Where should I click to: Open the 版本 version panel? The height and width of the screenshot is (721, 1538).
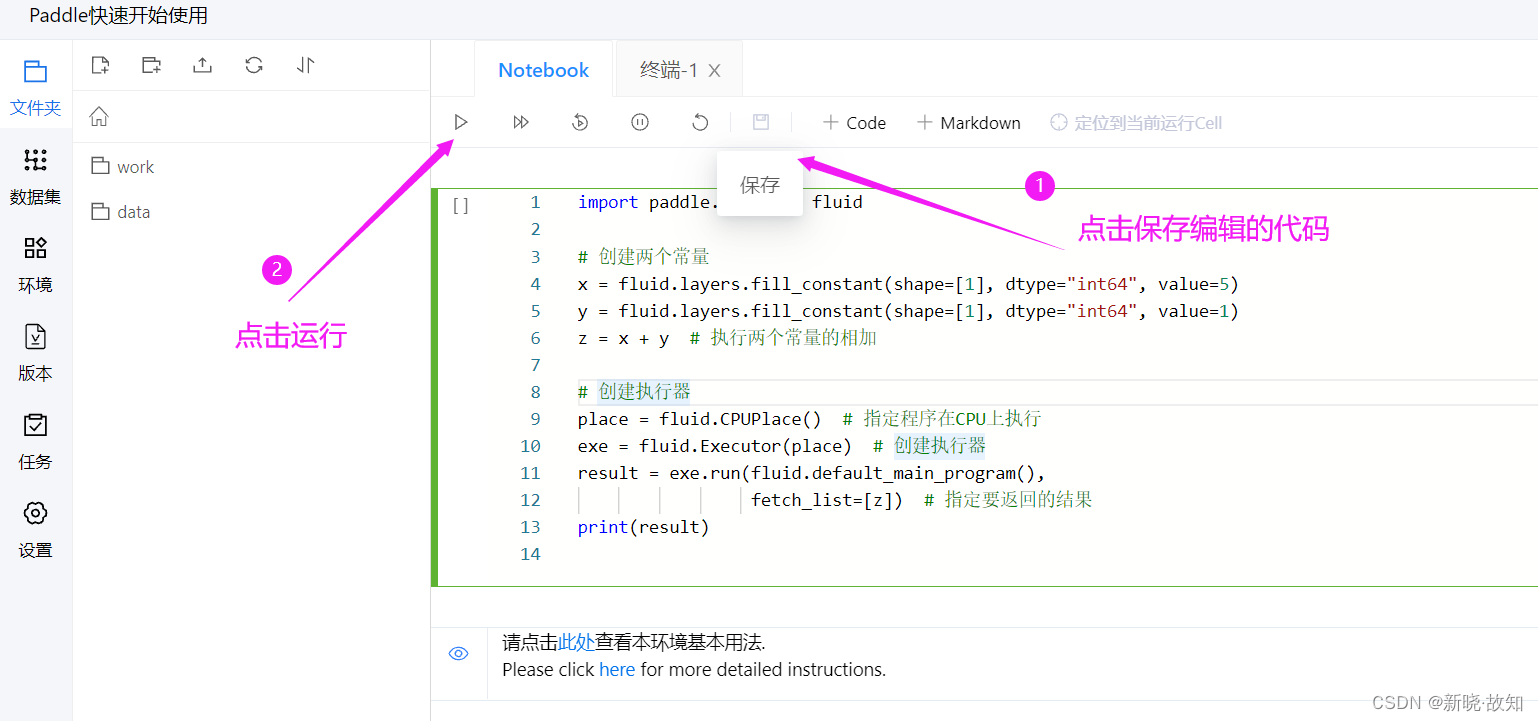coord(35,353)
